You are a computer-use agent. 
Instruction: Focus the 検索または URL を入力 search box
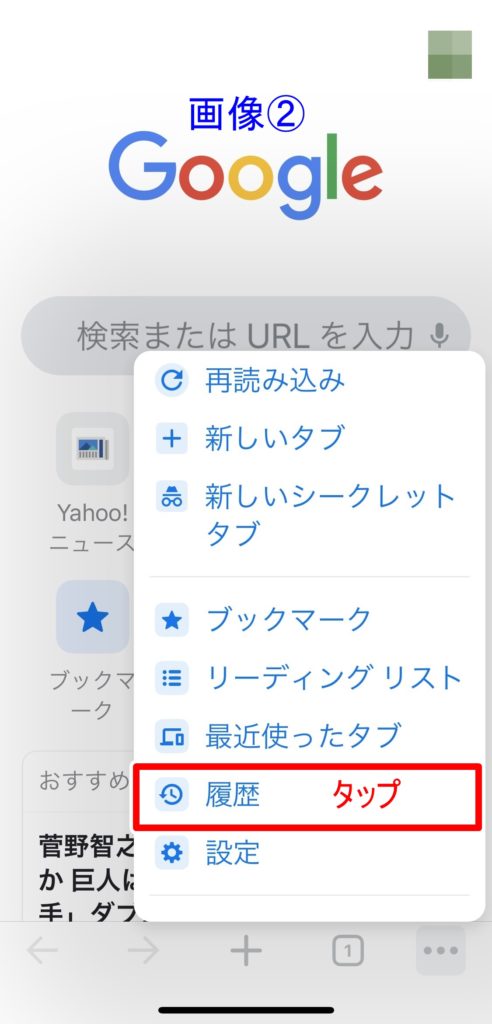pyautogui.click(x=246, y=336)
